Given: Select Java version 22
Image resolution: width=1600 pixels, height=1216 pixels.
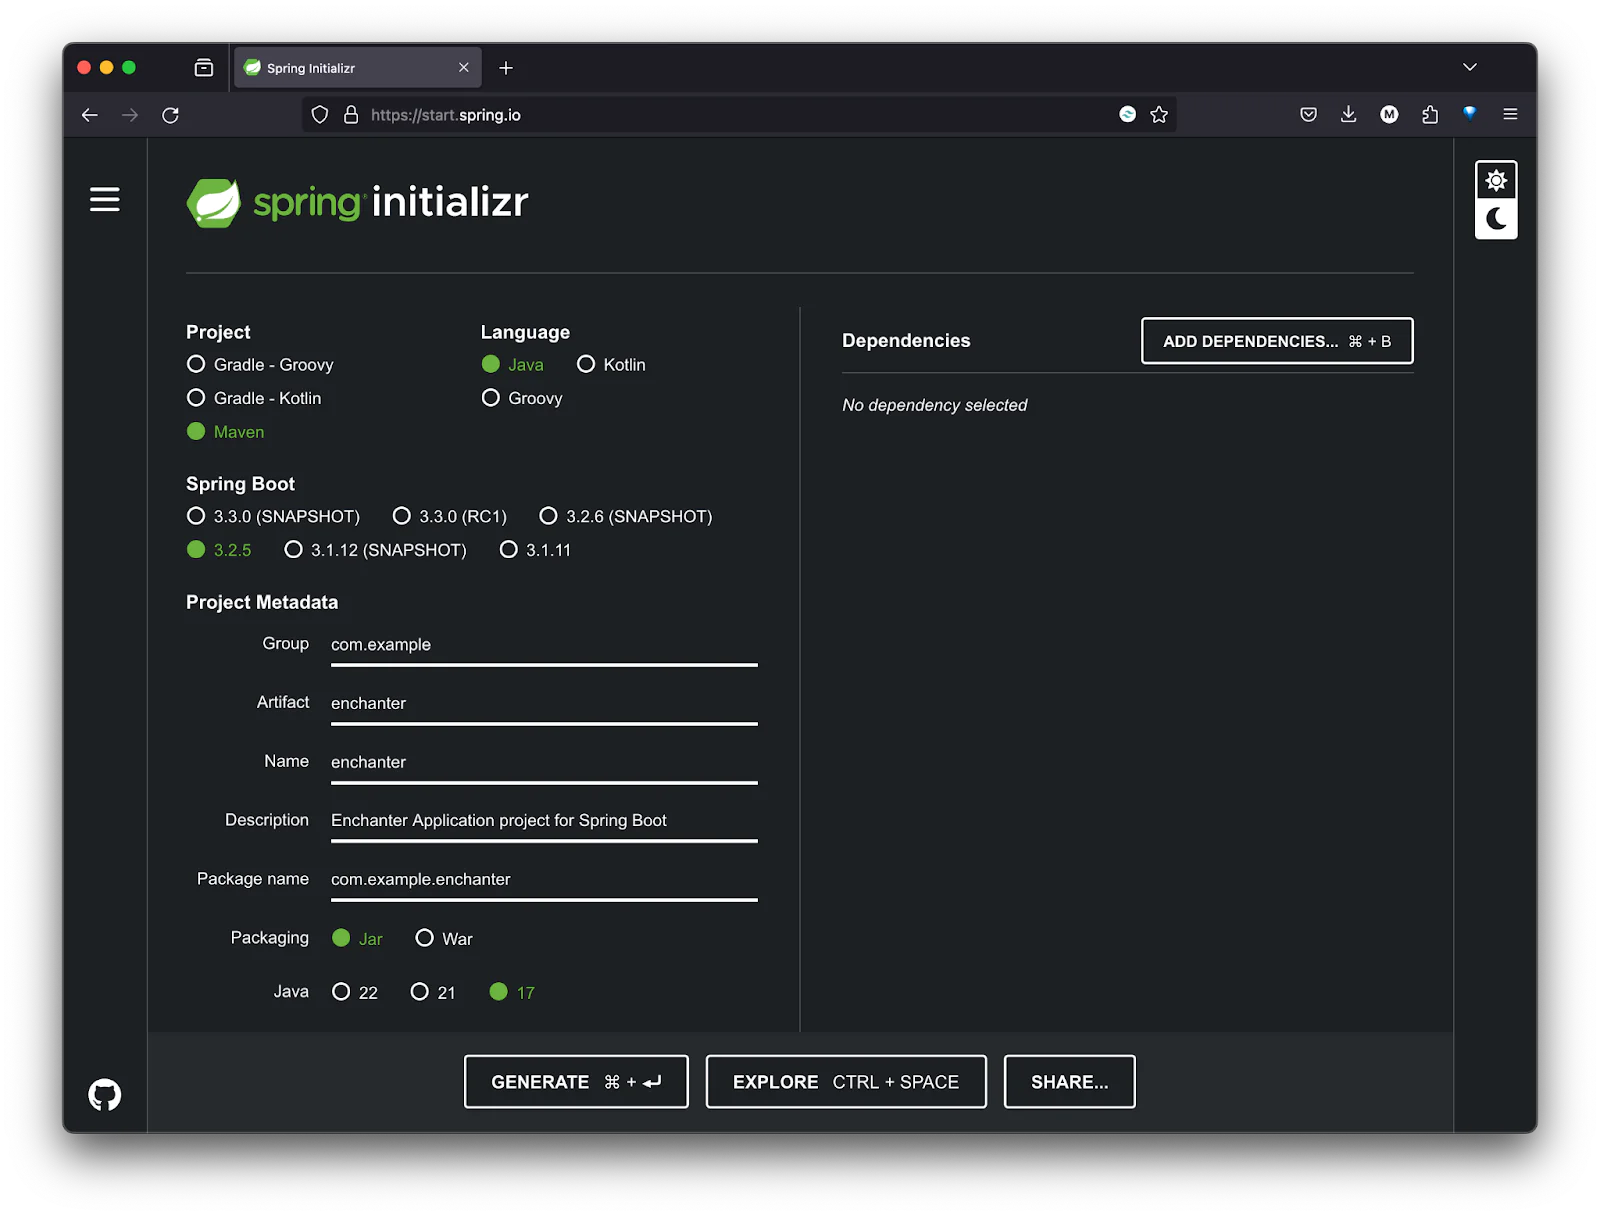Looking at the screenshot, I should (355, 992).
